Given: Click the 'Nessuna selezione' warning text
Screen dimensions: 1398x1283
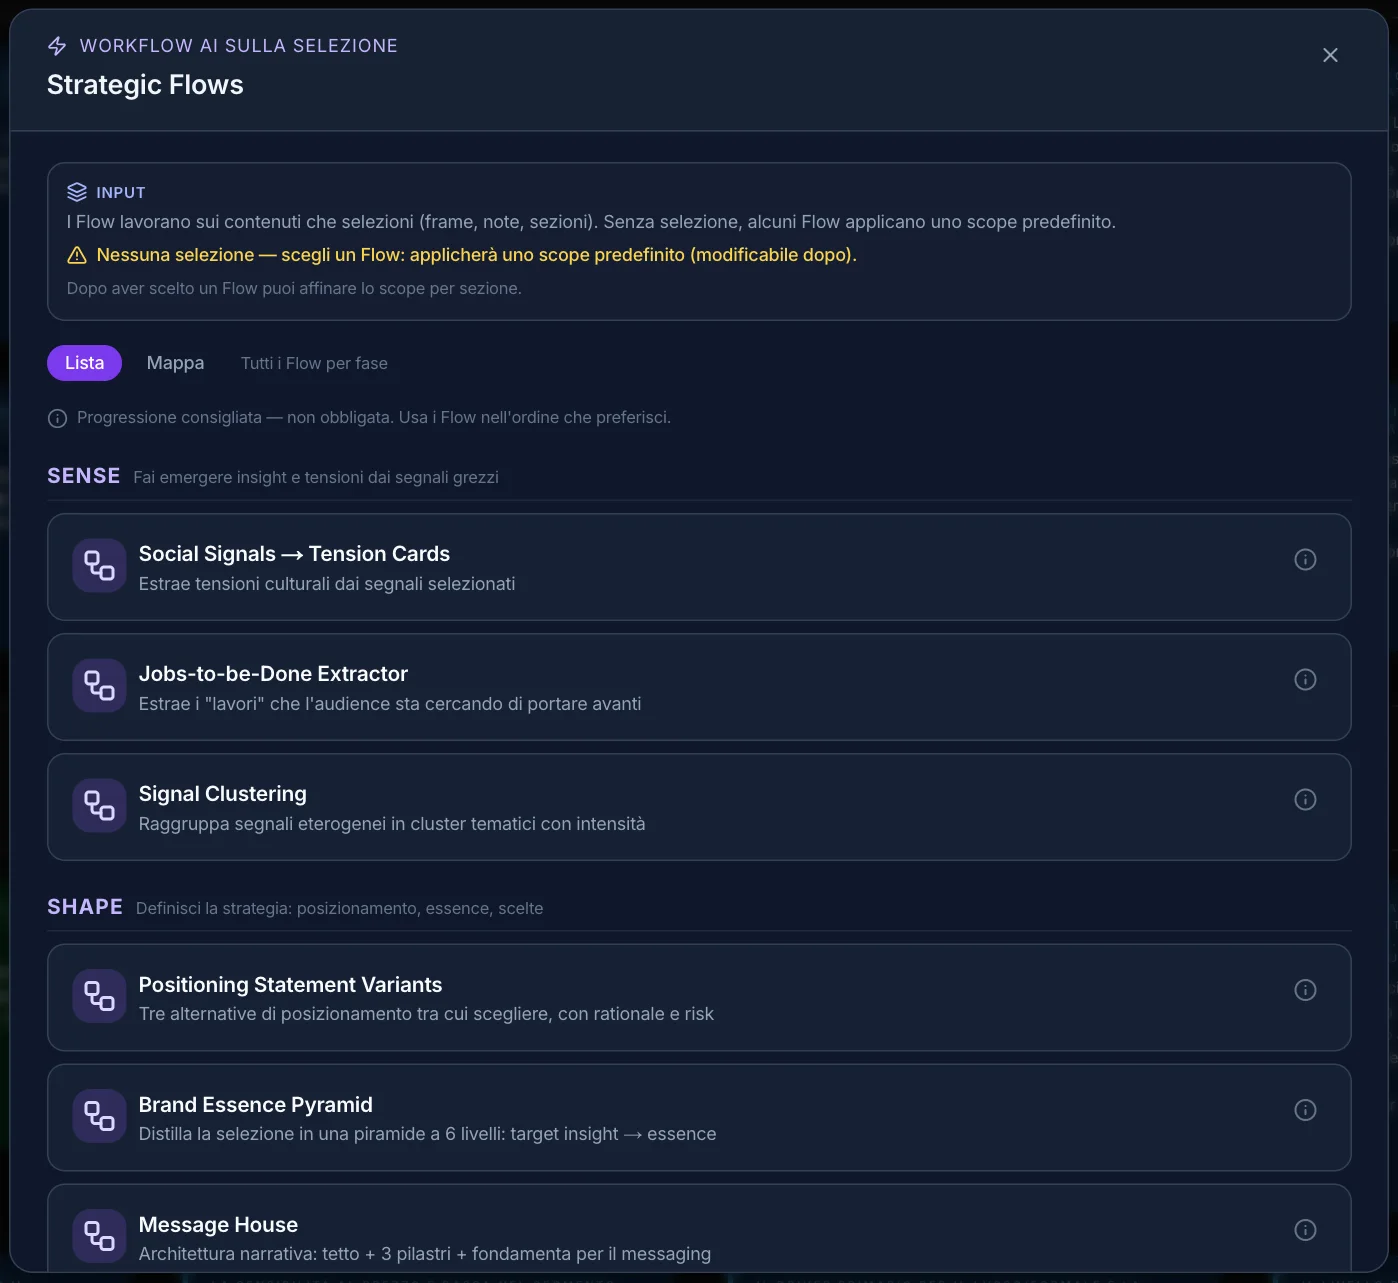Looking at the screenshot, I should 476,255.
